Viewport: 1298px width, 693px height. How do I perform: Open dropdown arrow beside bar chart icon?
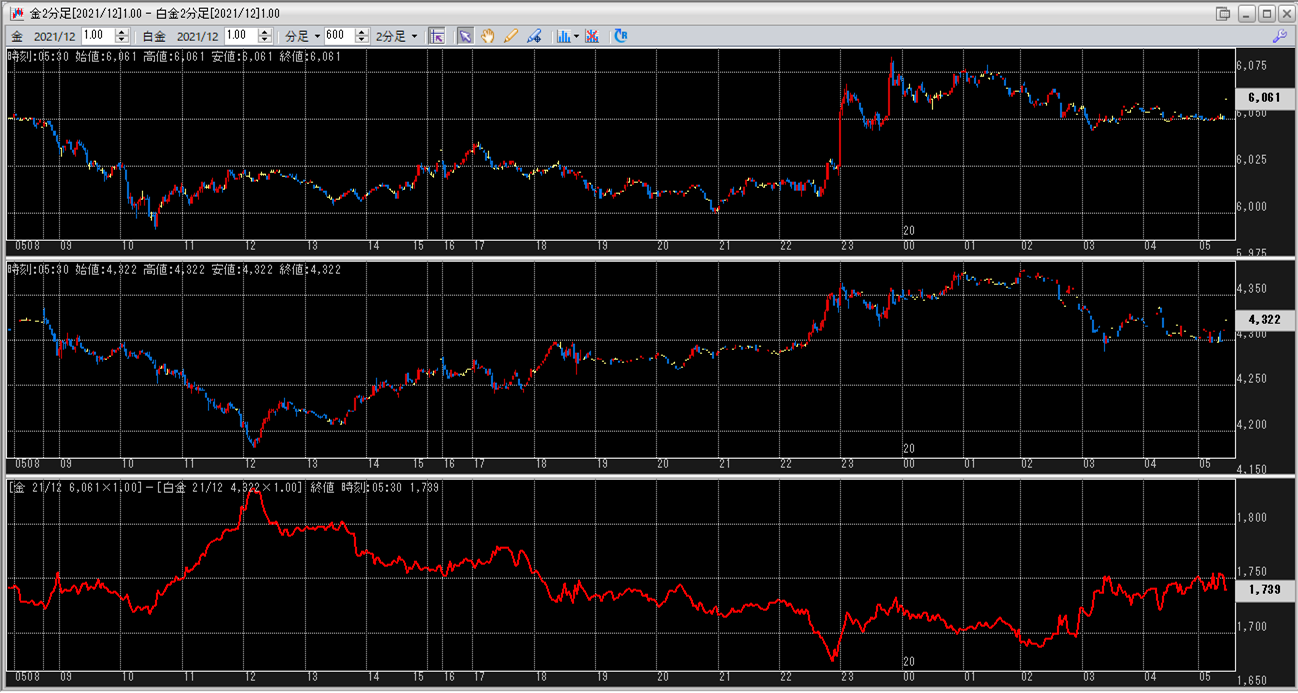pos(577,36)
